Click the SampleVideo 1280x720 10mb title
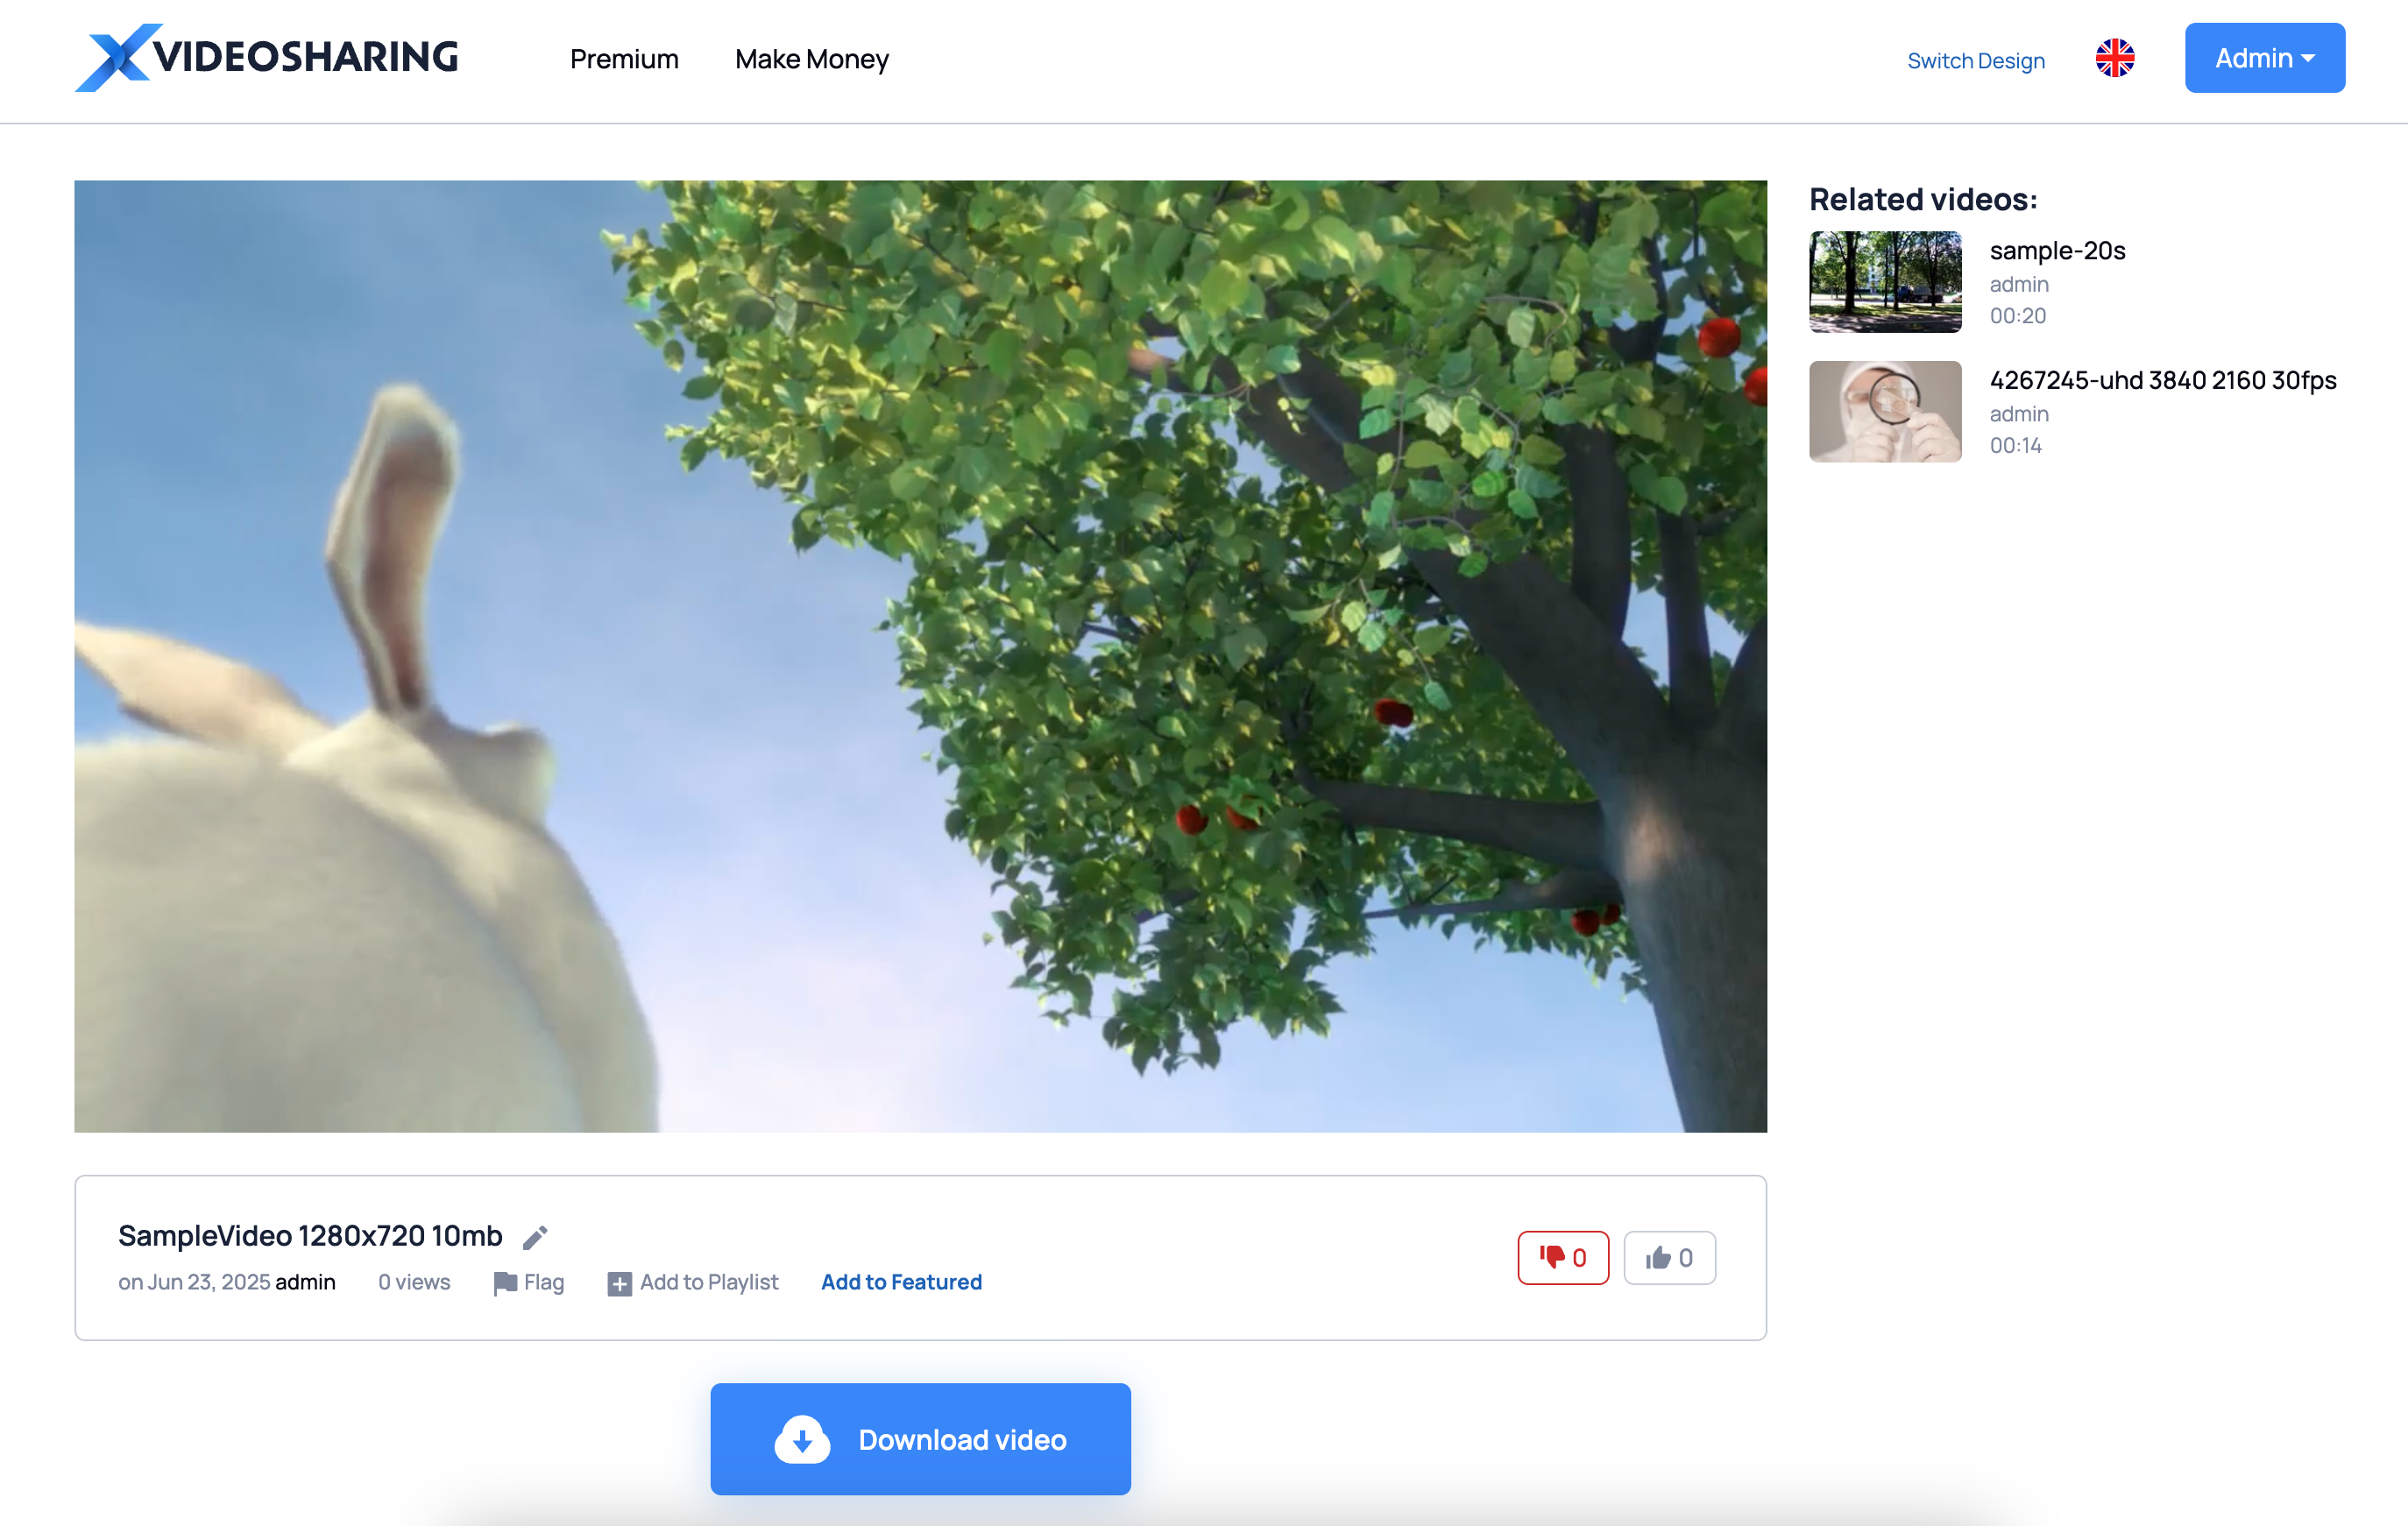2408x1526 pixels. (x=310, y=1236)
